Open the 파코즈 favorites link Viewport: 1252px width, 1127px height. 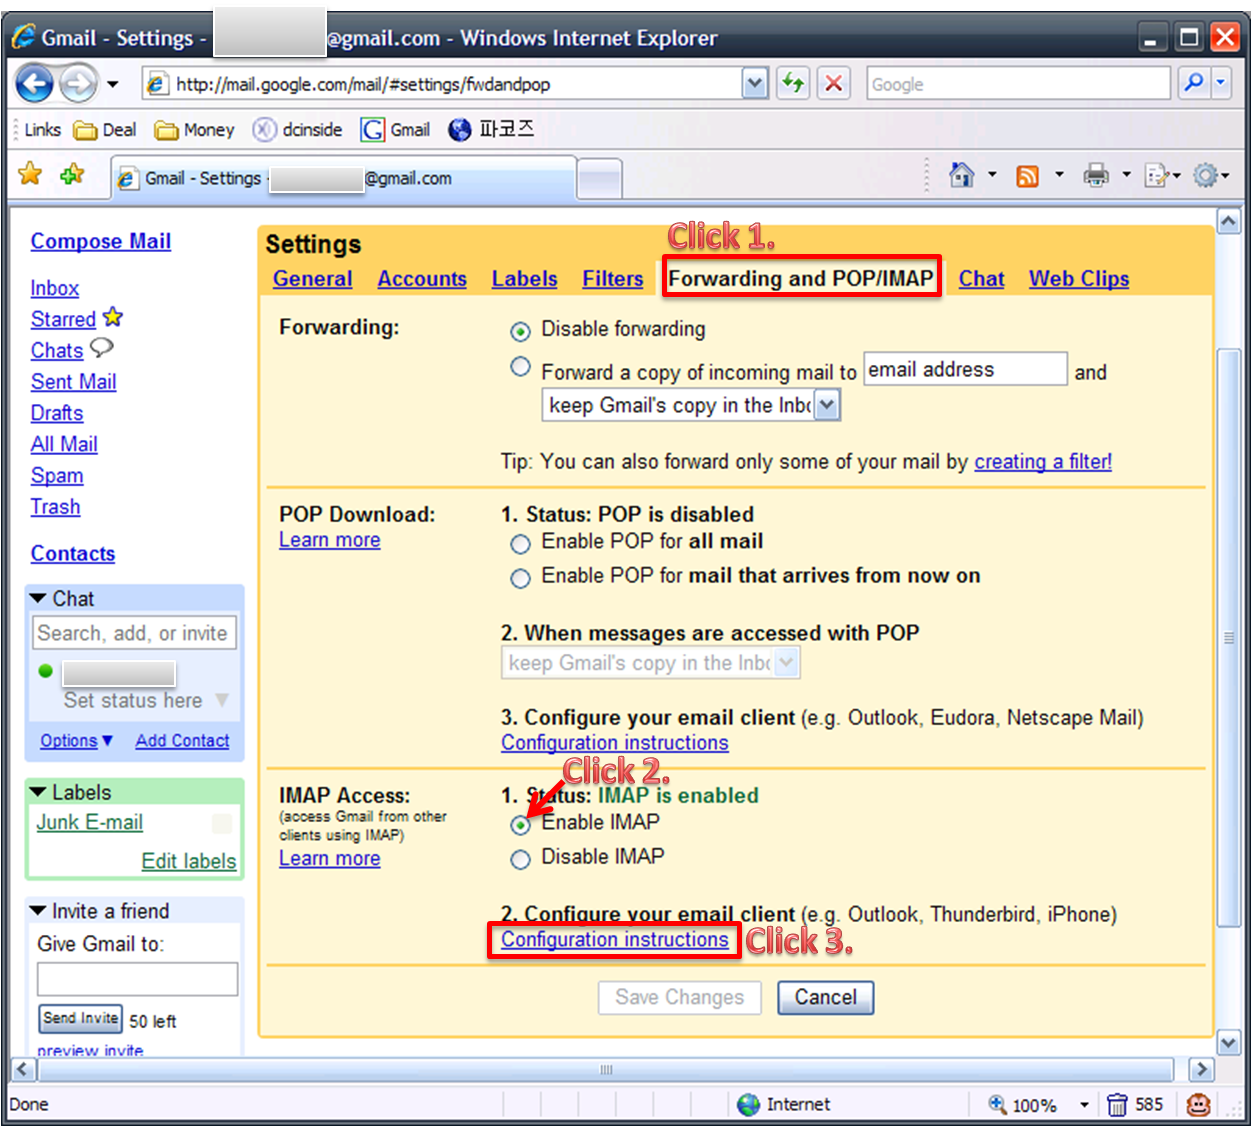pos(491,130)
